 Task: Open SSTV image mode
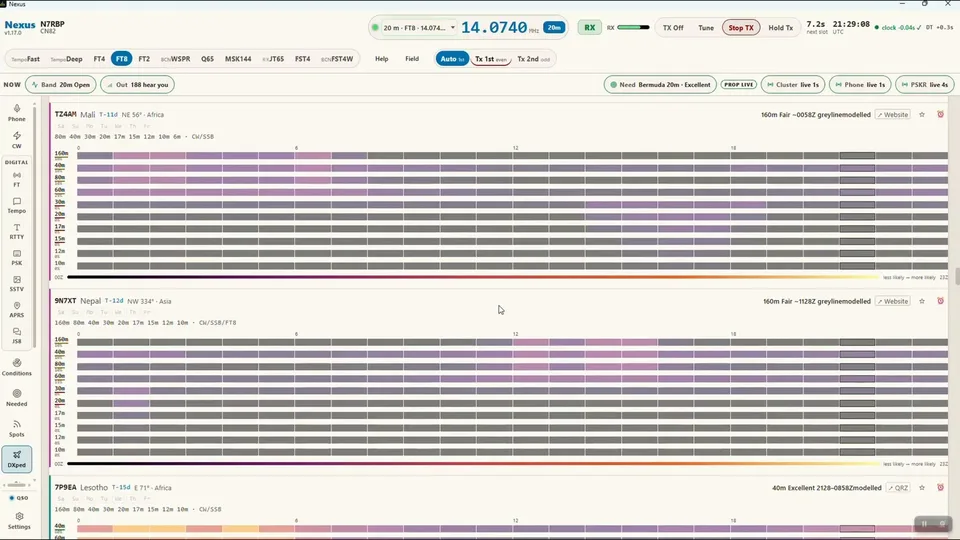point(17,283)
